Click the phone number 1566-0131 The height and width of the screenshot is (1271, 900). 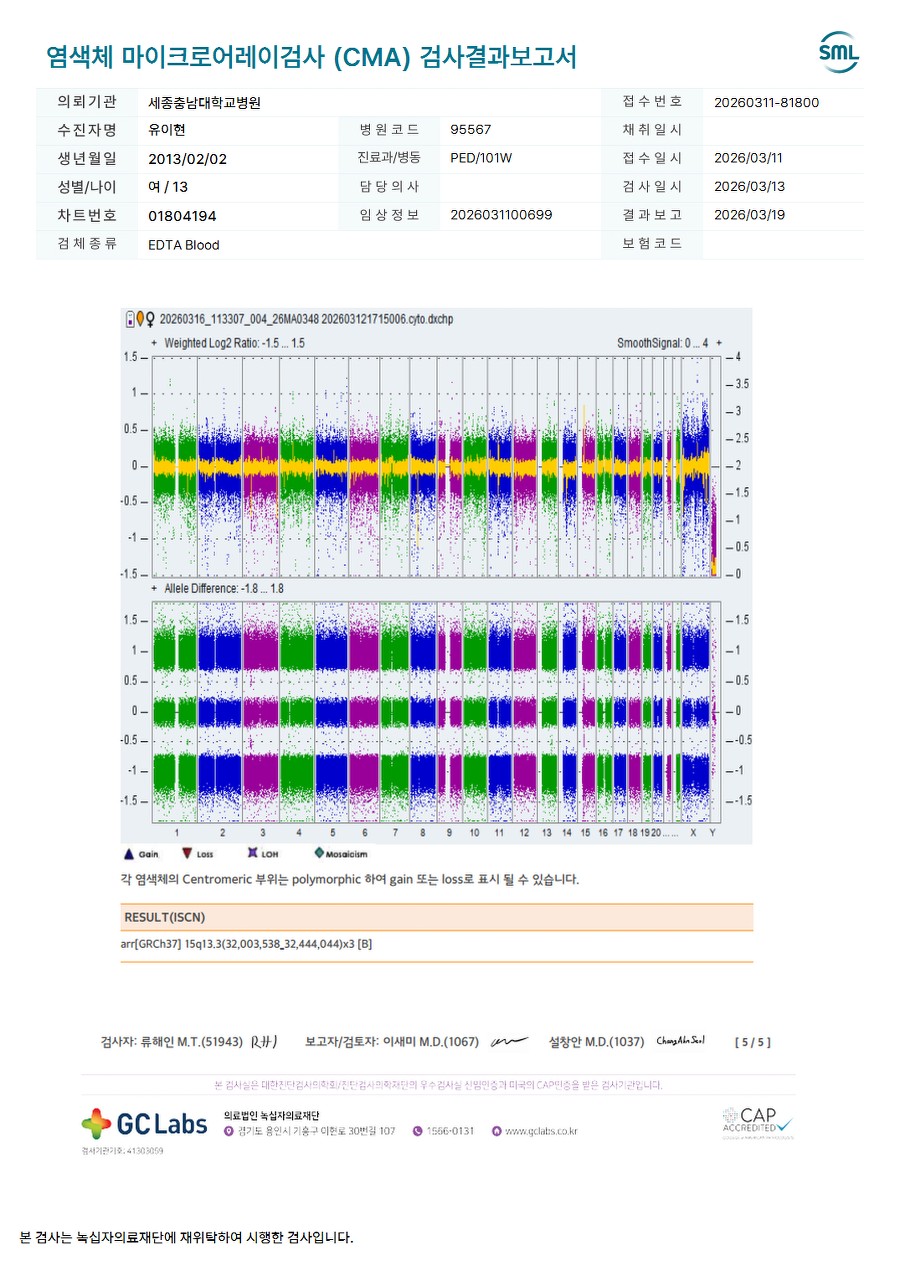(450, 1131)
